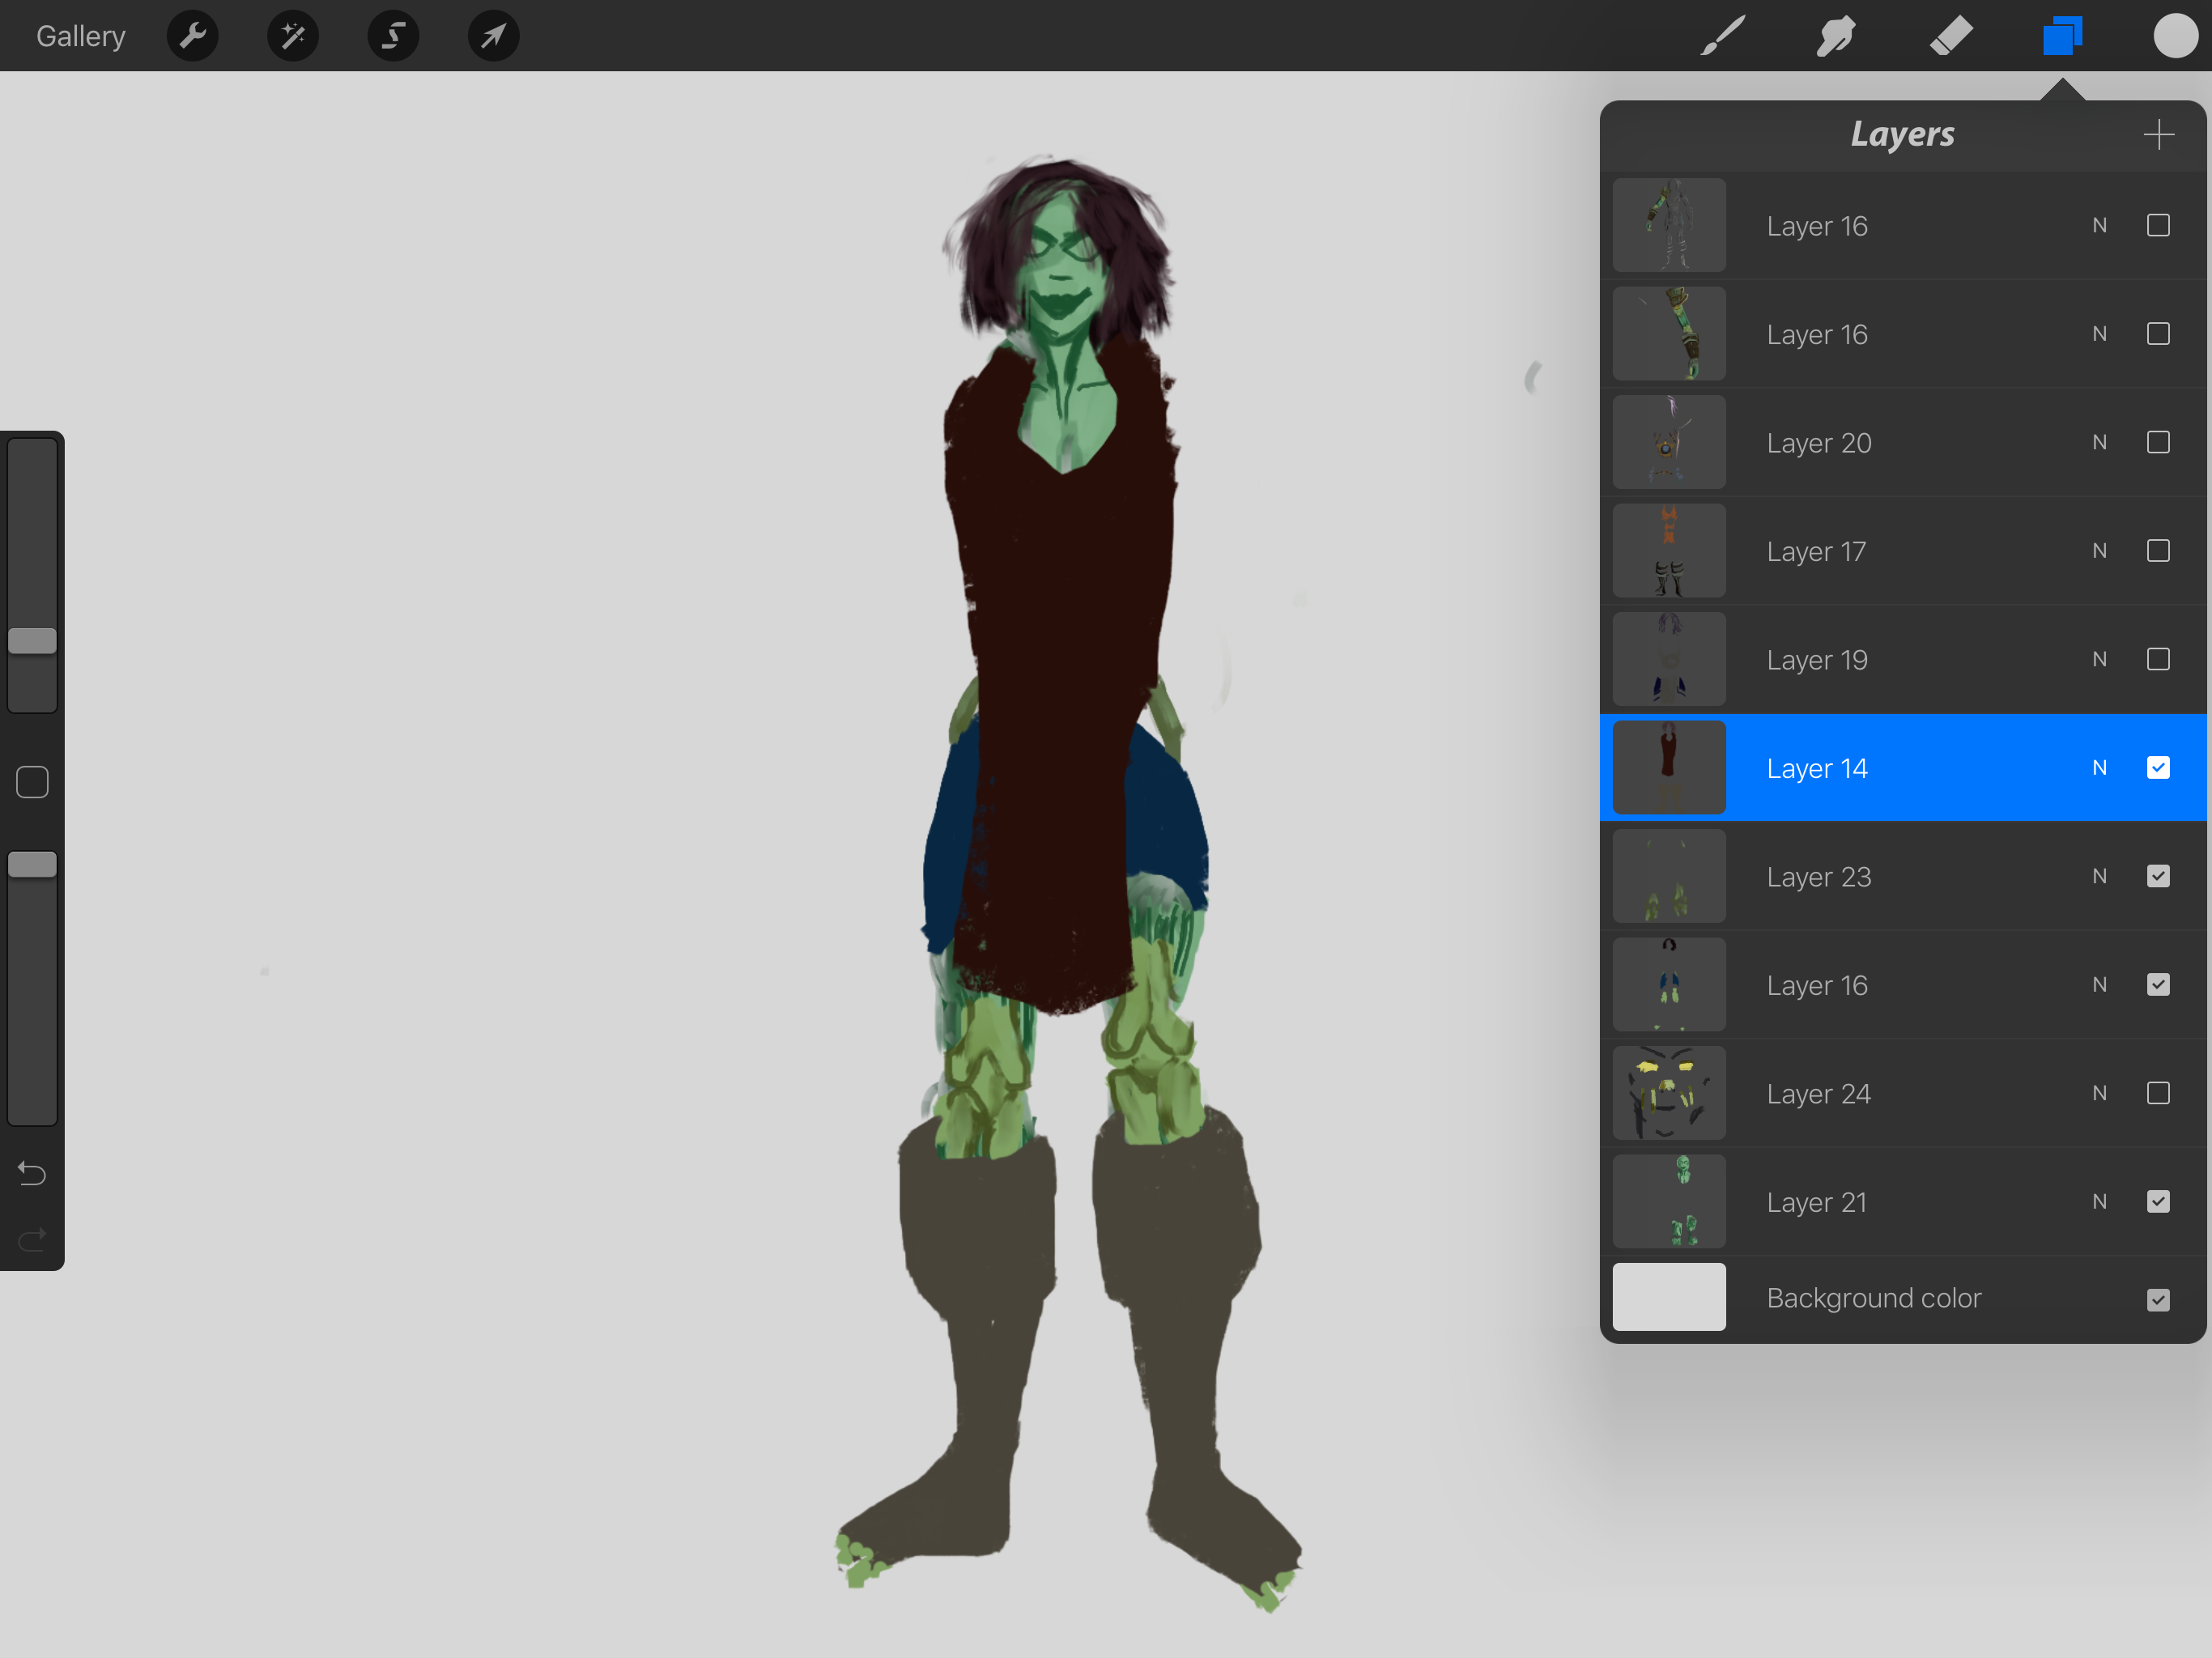Click the brush size slider handle

32,641
